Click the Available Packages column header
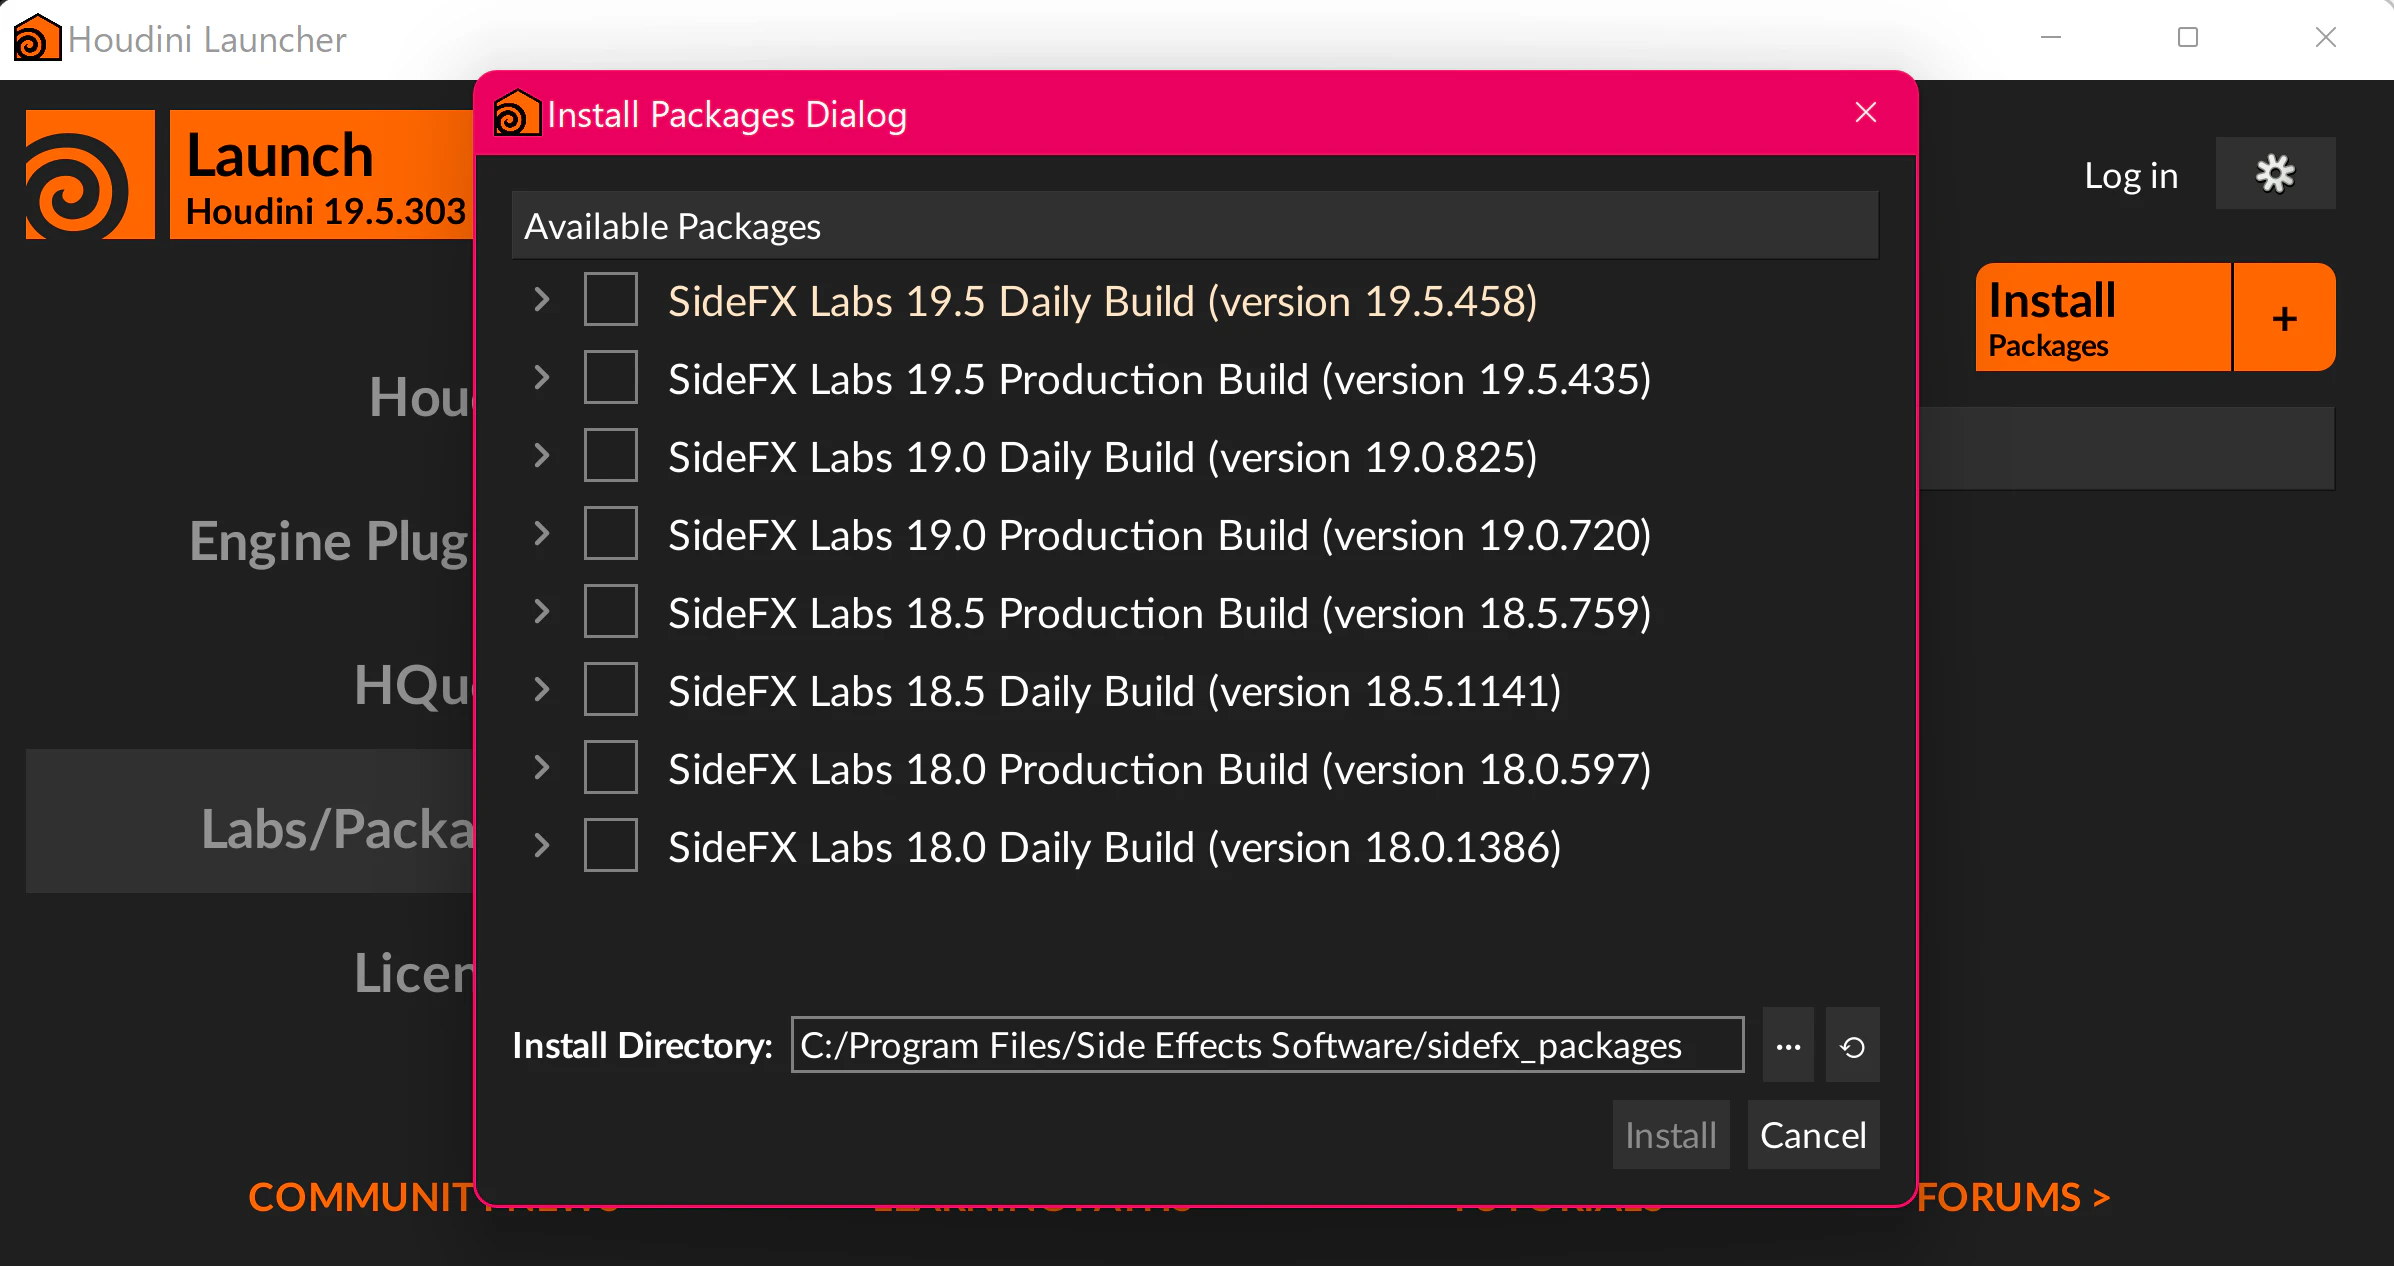Screen dimensions: 2394x1266 (x=1195, y=226)
